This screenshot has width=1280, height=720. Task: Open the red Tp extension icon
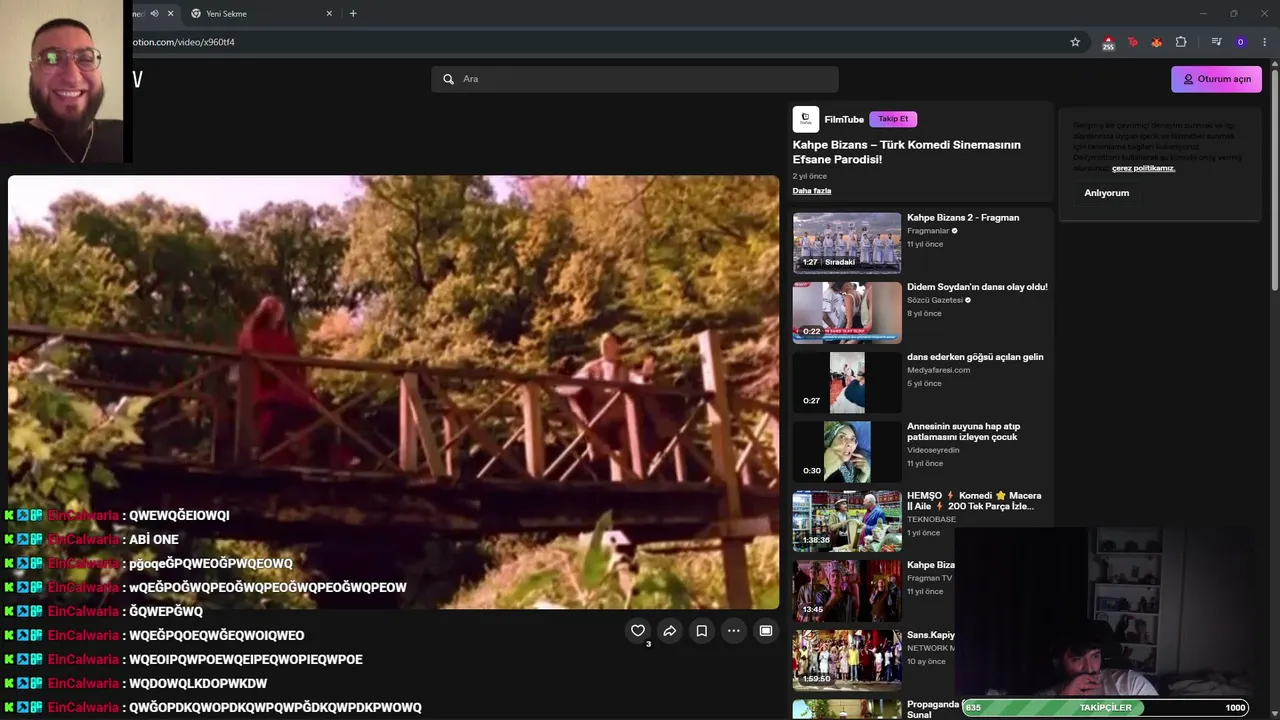click(x=1133, y=42)
